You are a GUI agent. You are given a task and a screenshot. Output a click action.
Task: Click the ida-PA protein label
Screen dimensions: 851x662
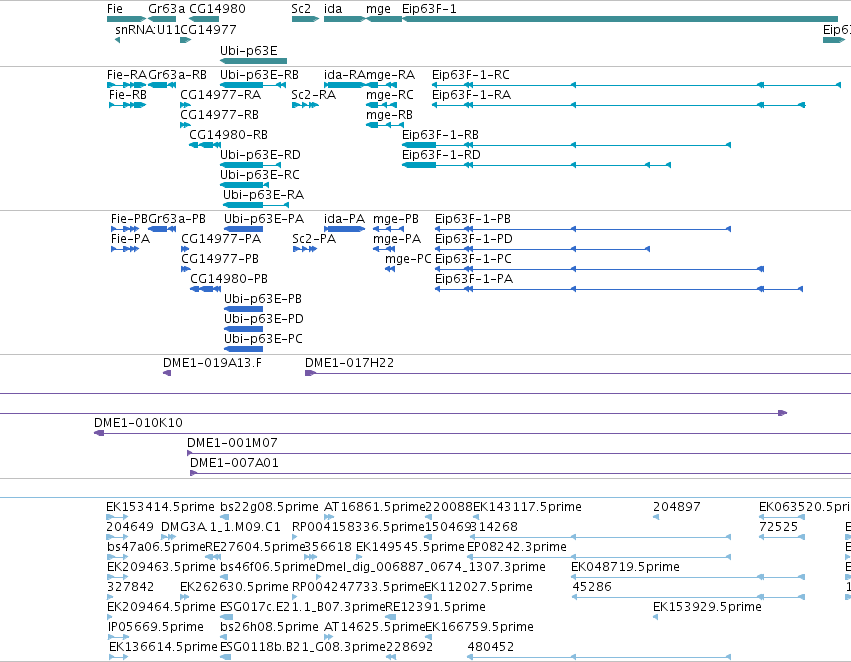point(345,219)
